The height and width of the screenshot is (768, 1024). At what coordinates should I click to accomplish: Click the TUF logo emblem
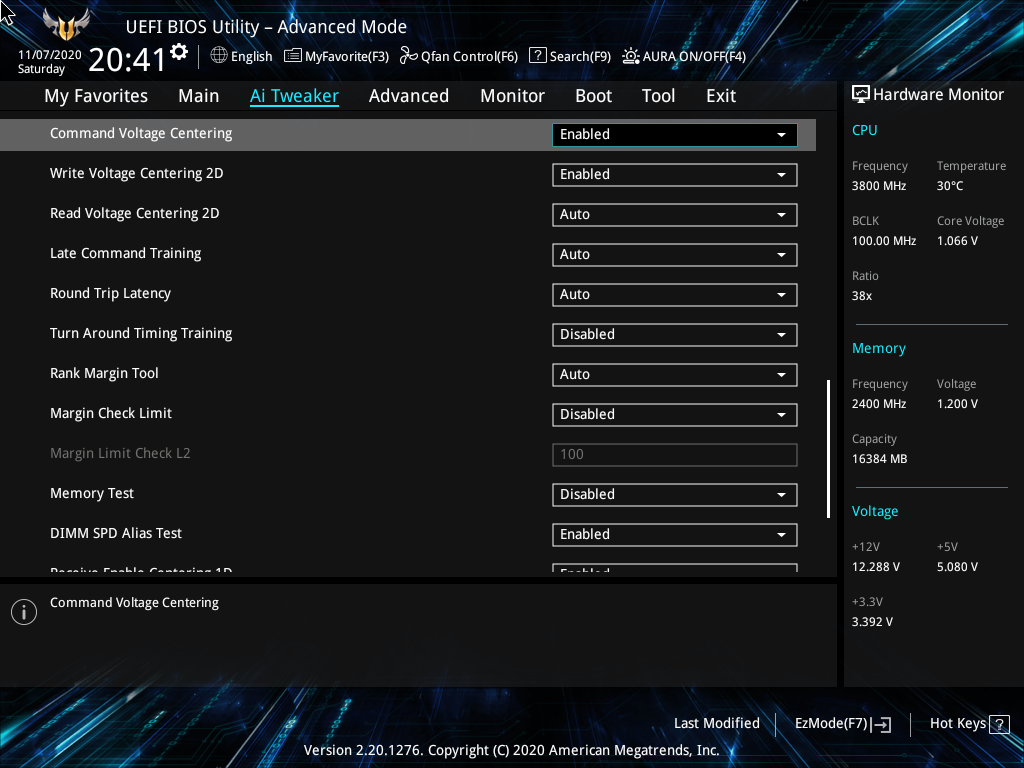(66, 24)
